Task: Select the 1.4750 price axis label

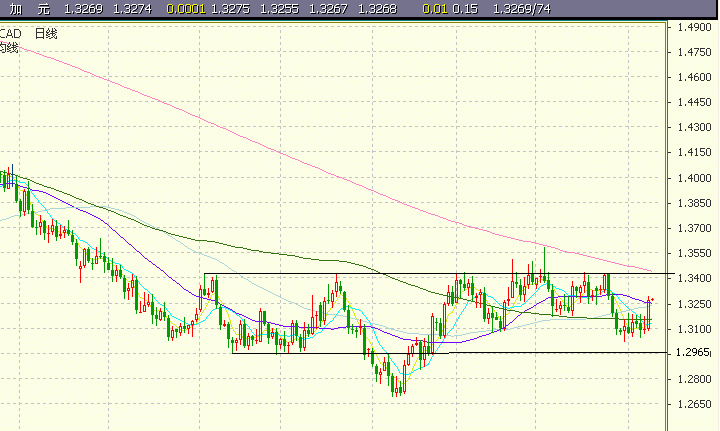Action: [694, 52]
